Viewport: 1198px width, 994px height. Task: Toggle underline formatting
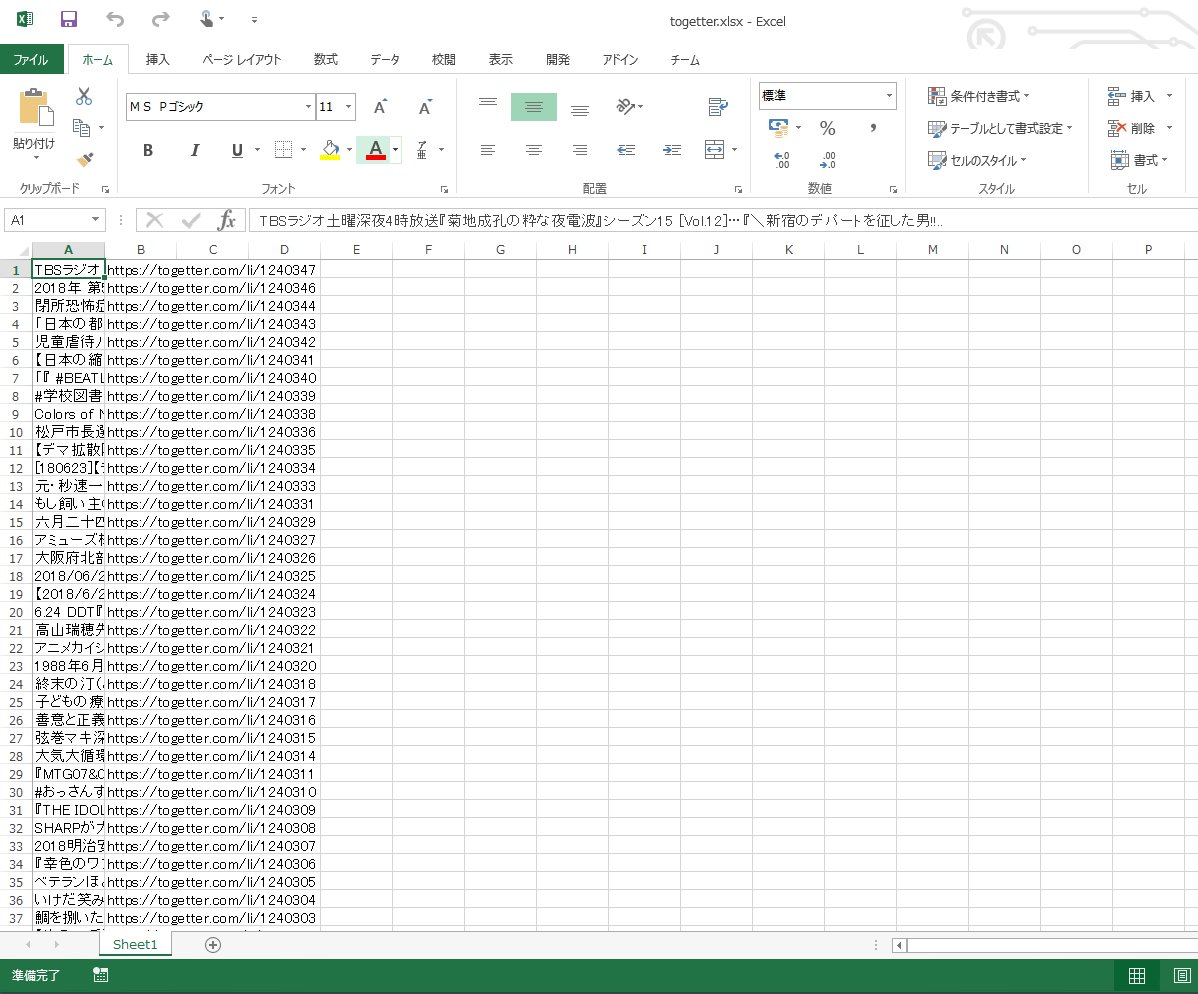tap(237, 150)
